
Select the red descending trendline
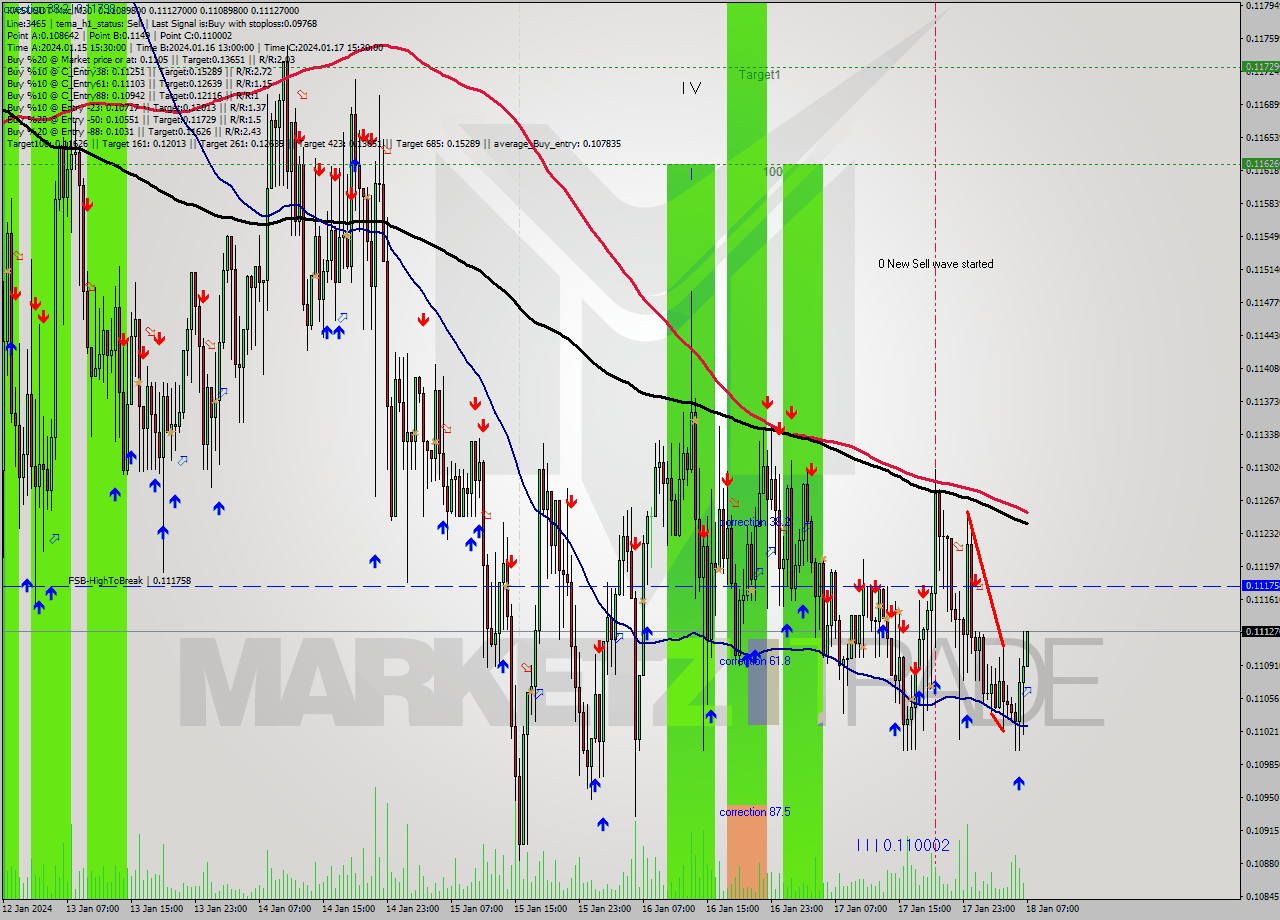985,578
